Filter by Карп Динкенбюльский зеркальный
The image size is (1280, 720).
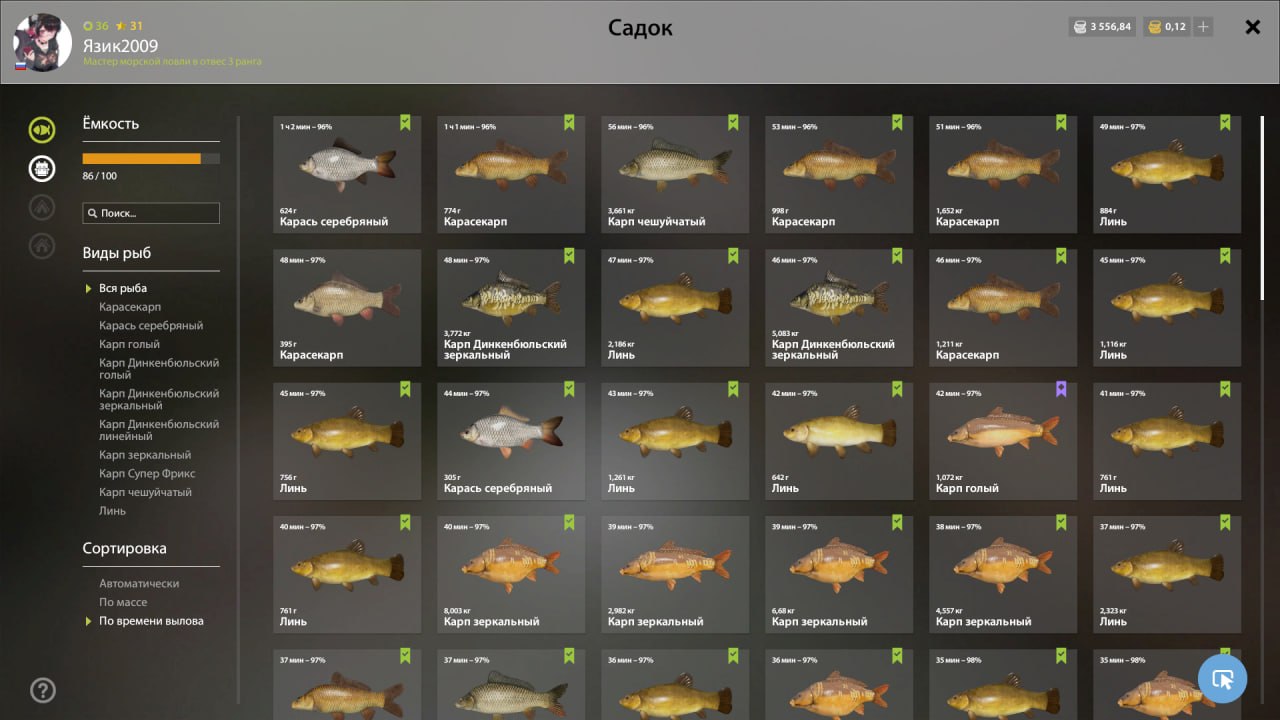coord(159,400)
